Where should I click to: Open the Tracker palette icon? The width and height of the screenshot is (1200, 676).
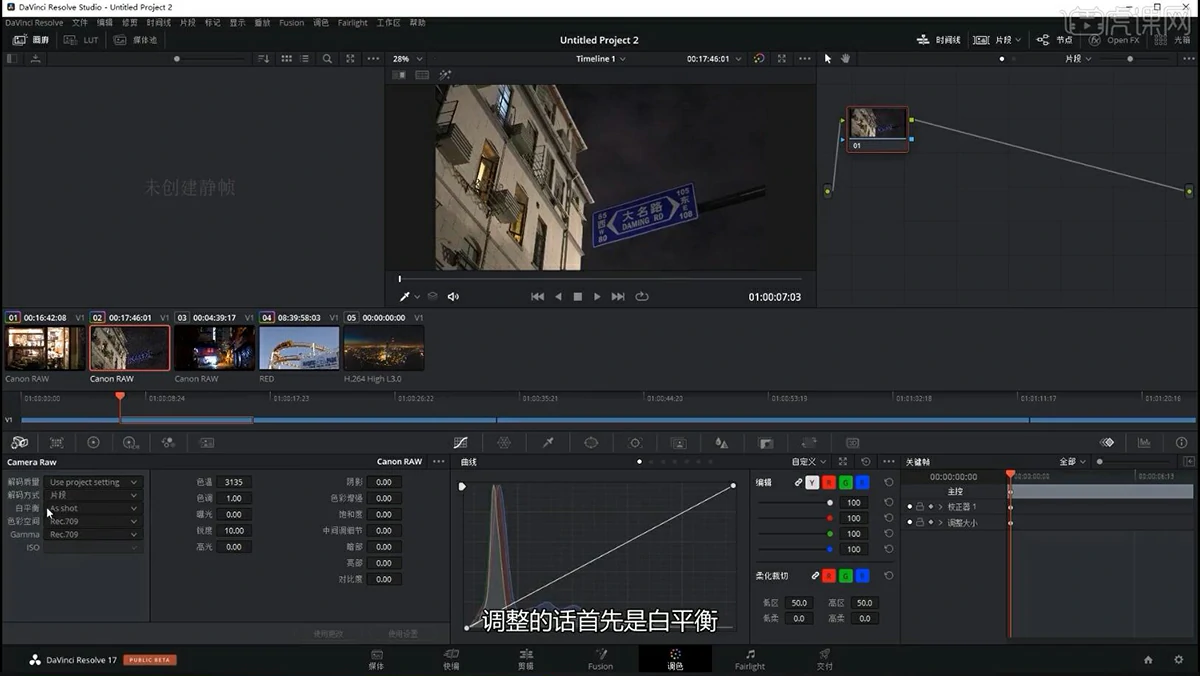point(635,442)
